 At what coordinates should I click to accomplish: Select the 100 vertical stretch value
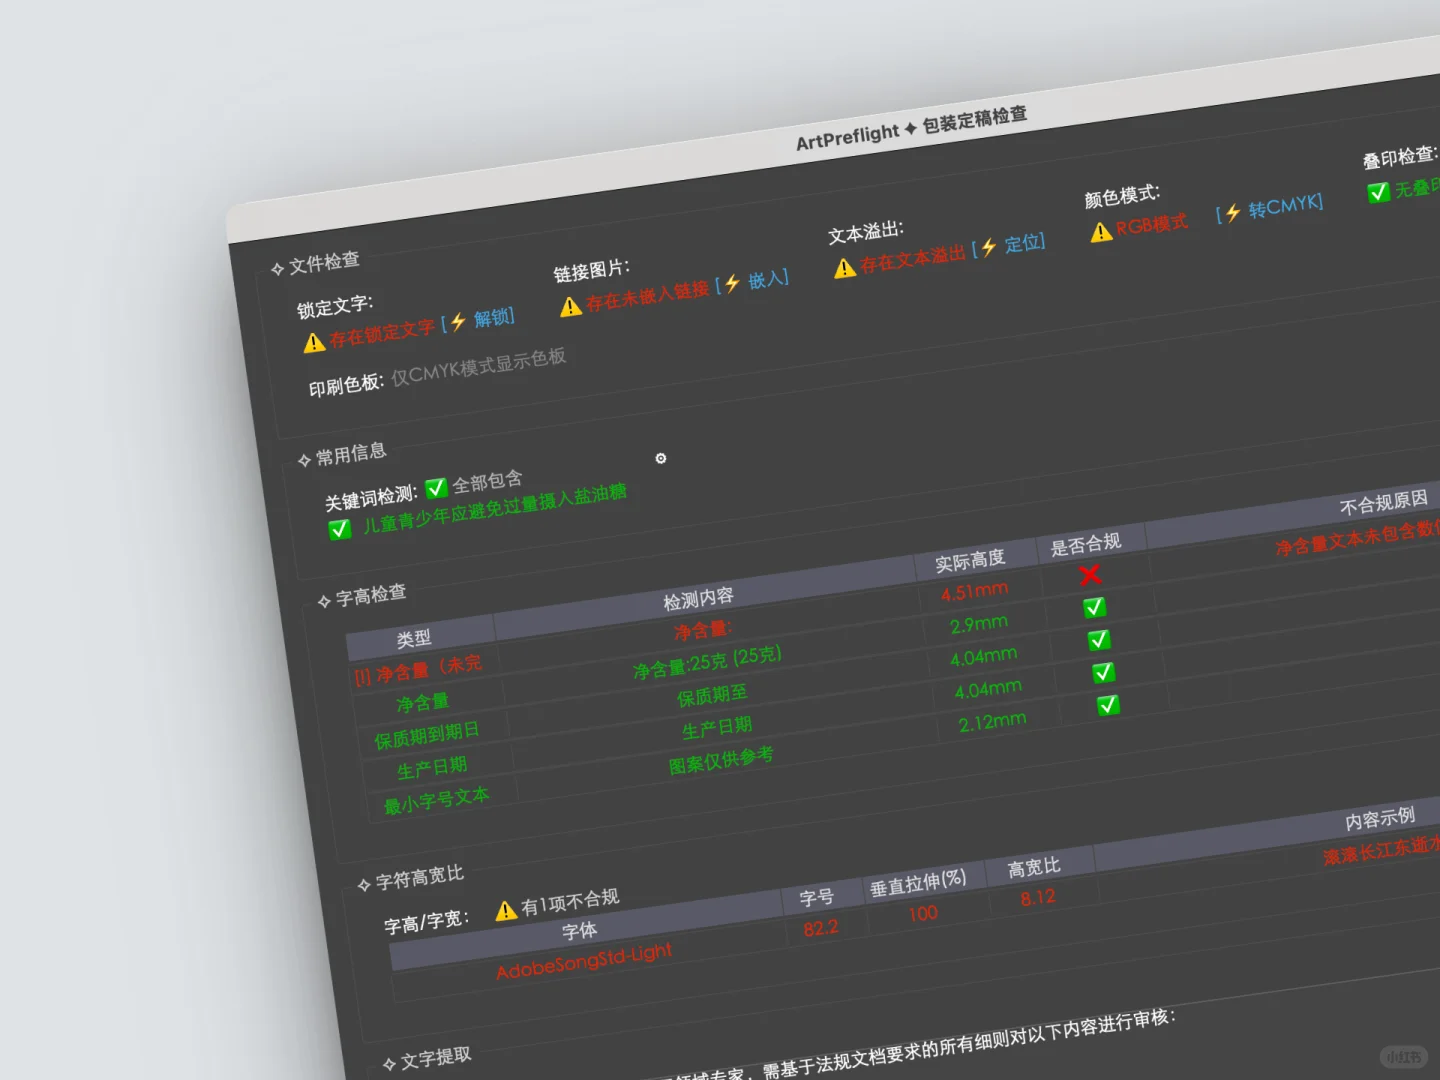pyautogui.click(x=923, y=913)
